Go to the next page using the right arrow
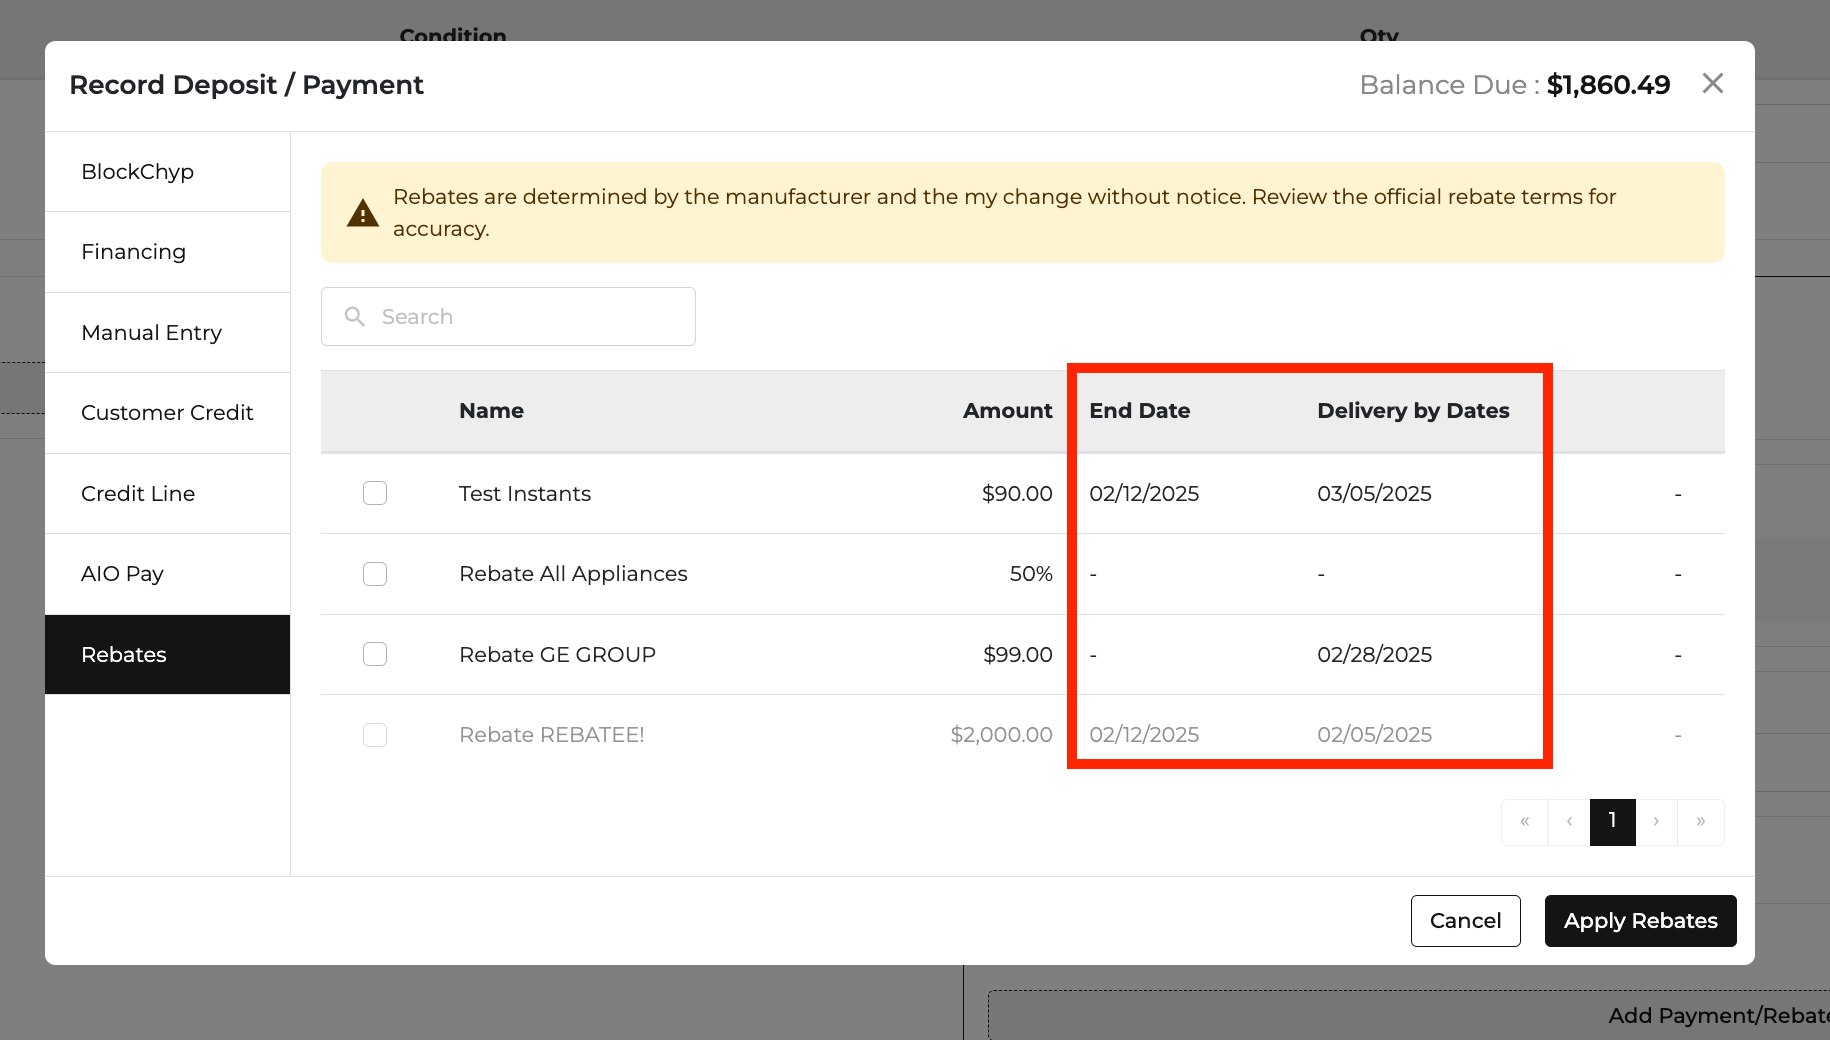The image size is (1830, 1040). point(1656,822)
